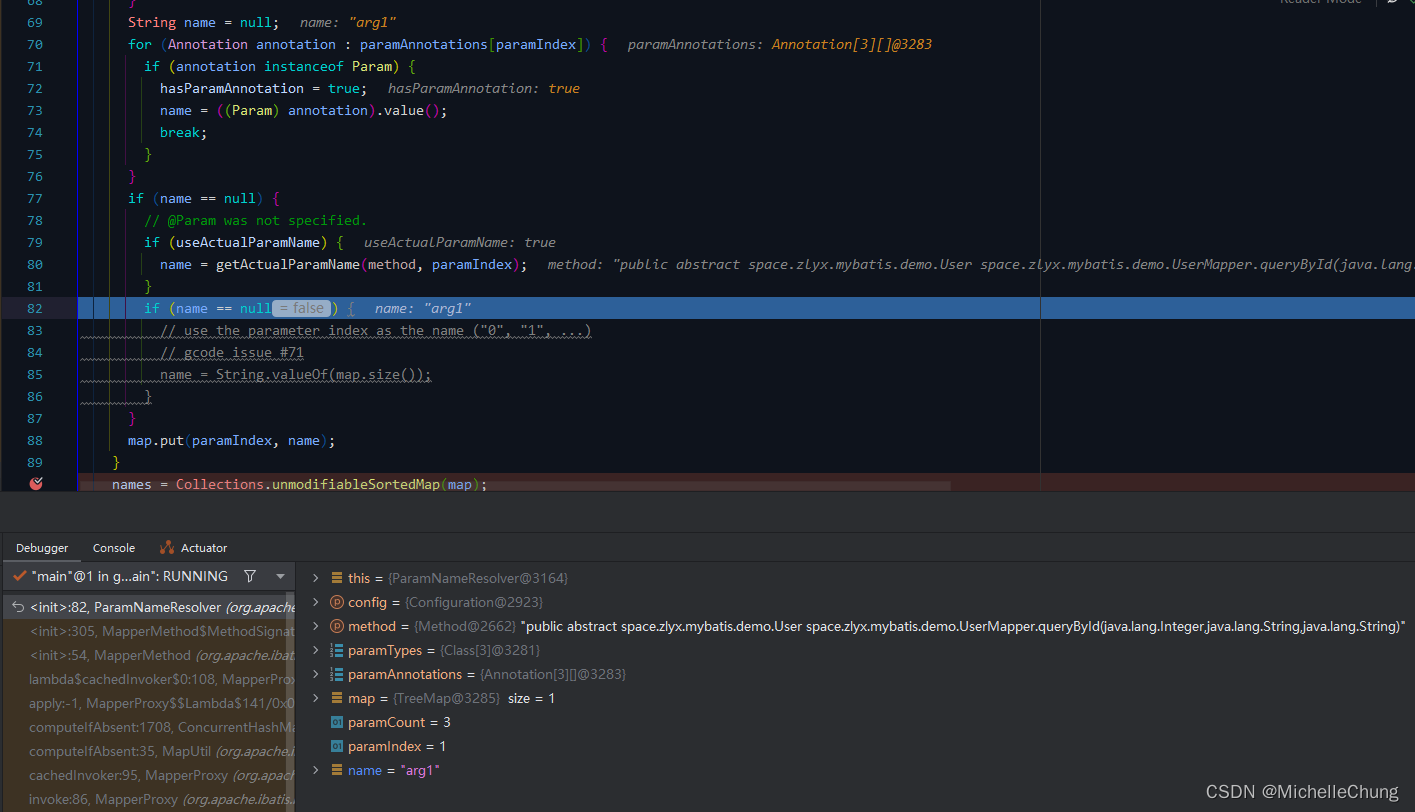
Task: Expand the 'method' variable node
Action: pyautogui.click(x=316, y=626)
